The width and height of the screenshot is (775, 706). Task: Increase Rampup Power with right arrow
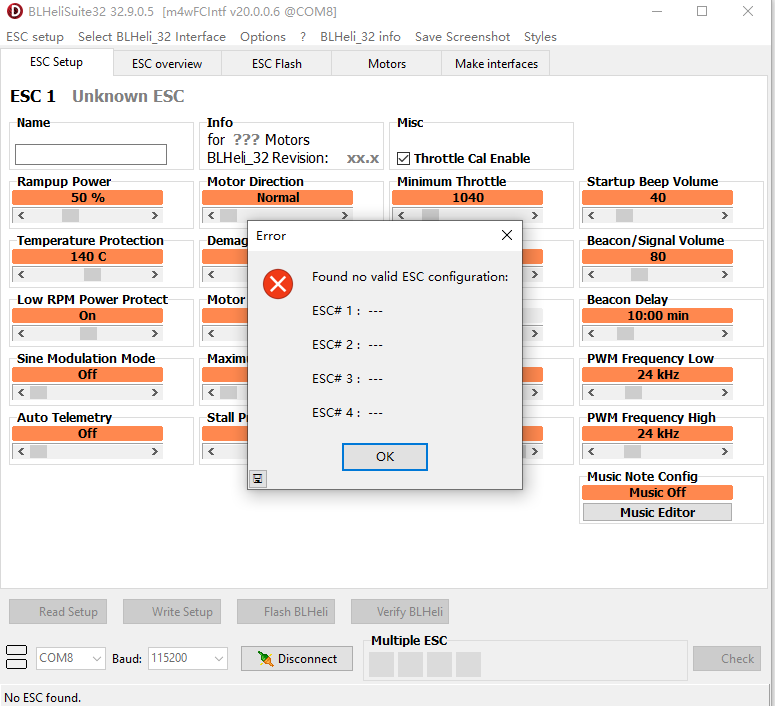click(155, 216)
